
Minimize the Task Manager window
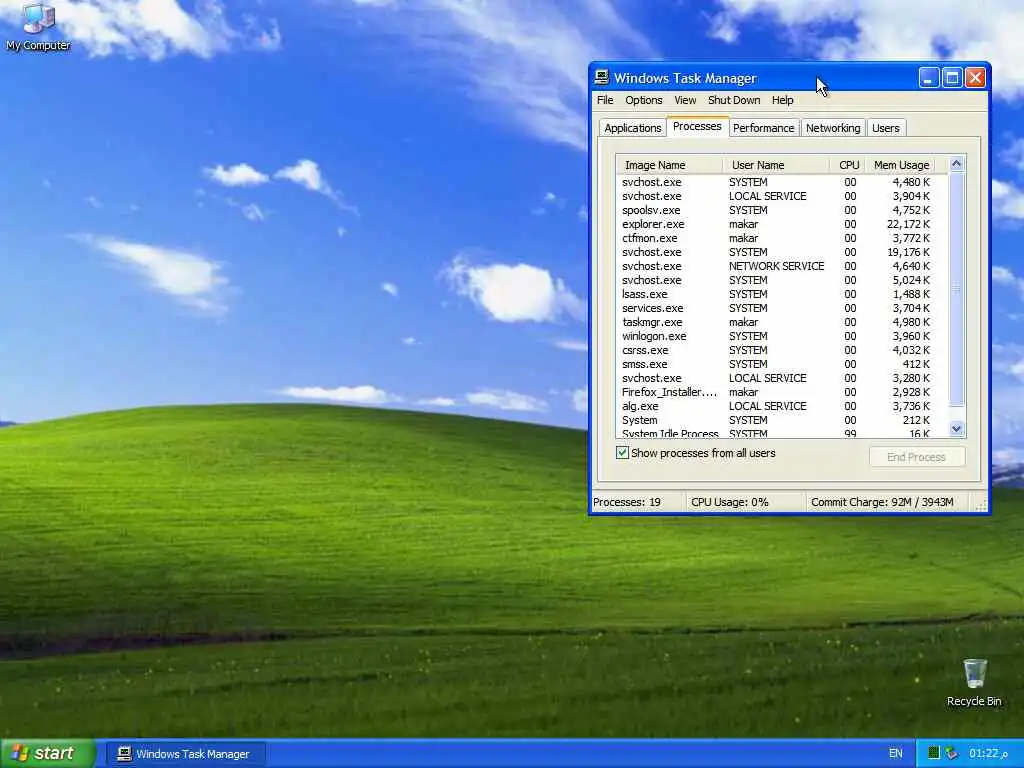coord(929,78)
